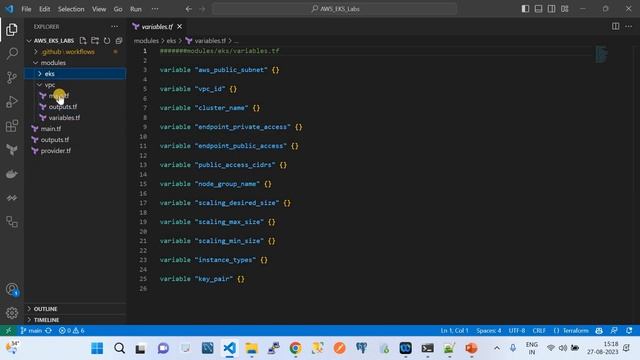Screen dimensions: 640x360
Task: Switch branch using main in status bar
Action: pos(32,331)
